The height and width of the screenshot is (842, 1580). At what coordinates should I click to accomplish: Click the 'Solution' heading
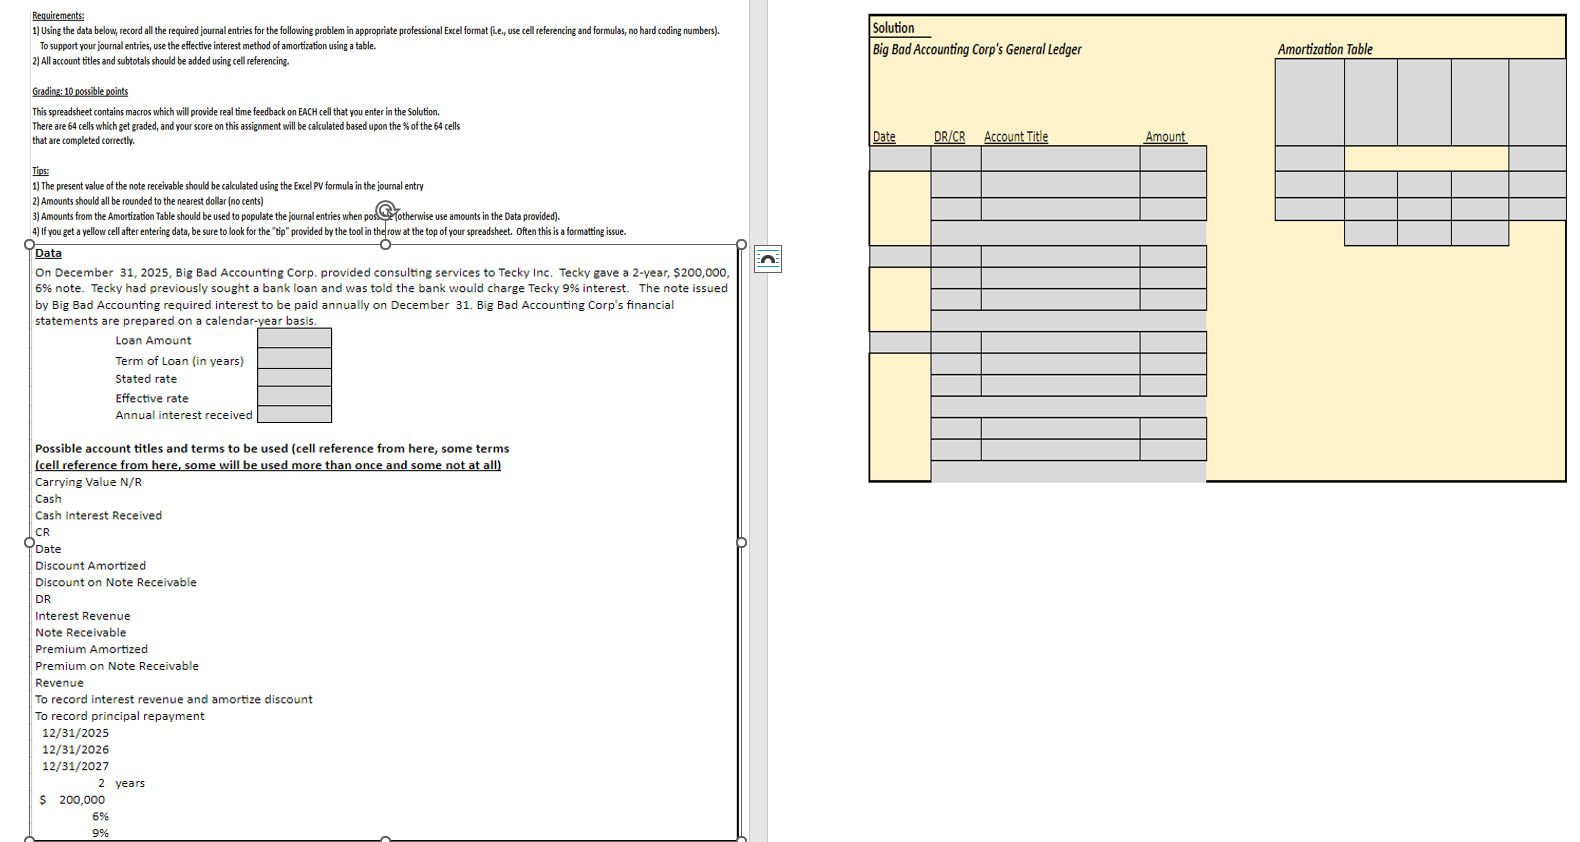coord(893,28)
